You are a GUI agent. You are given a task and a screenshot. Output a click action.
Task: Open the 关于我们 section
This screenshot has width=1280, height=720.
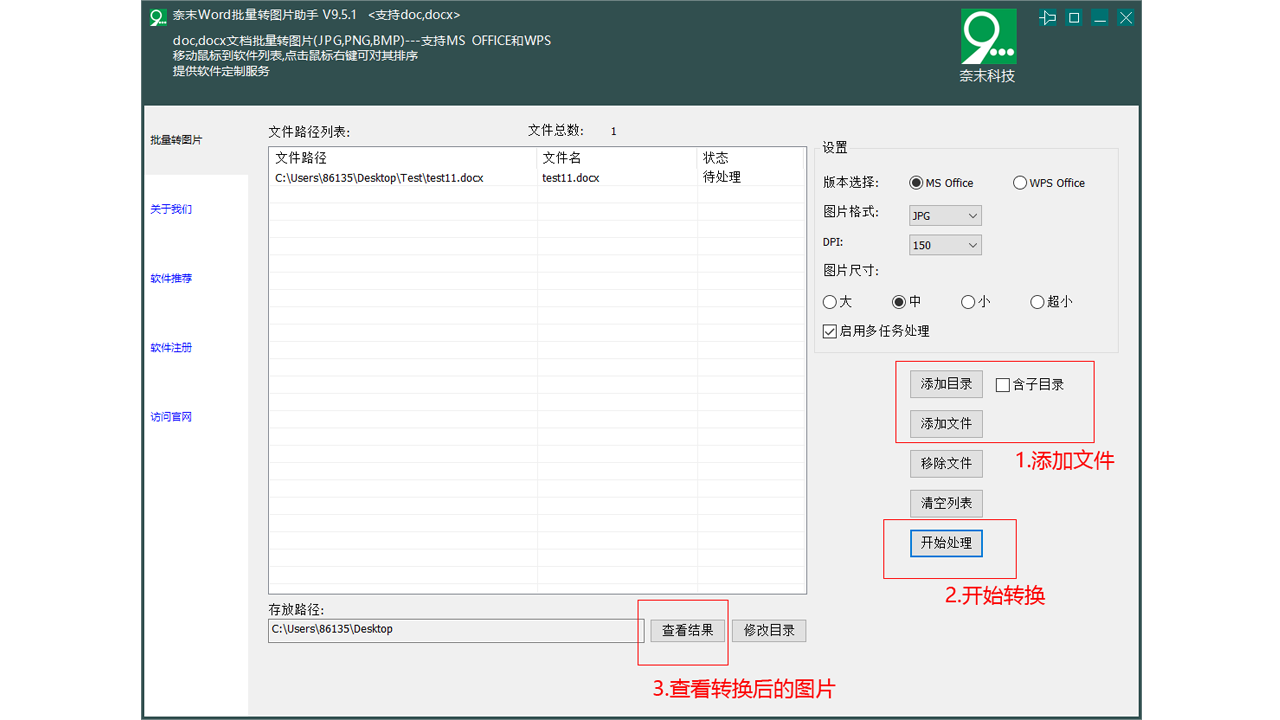[170, 209]
